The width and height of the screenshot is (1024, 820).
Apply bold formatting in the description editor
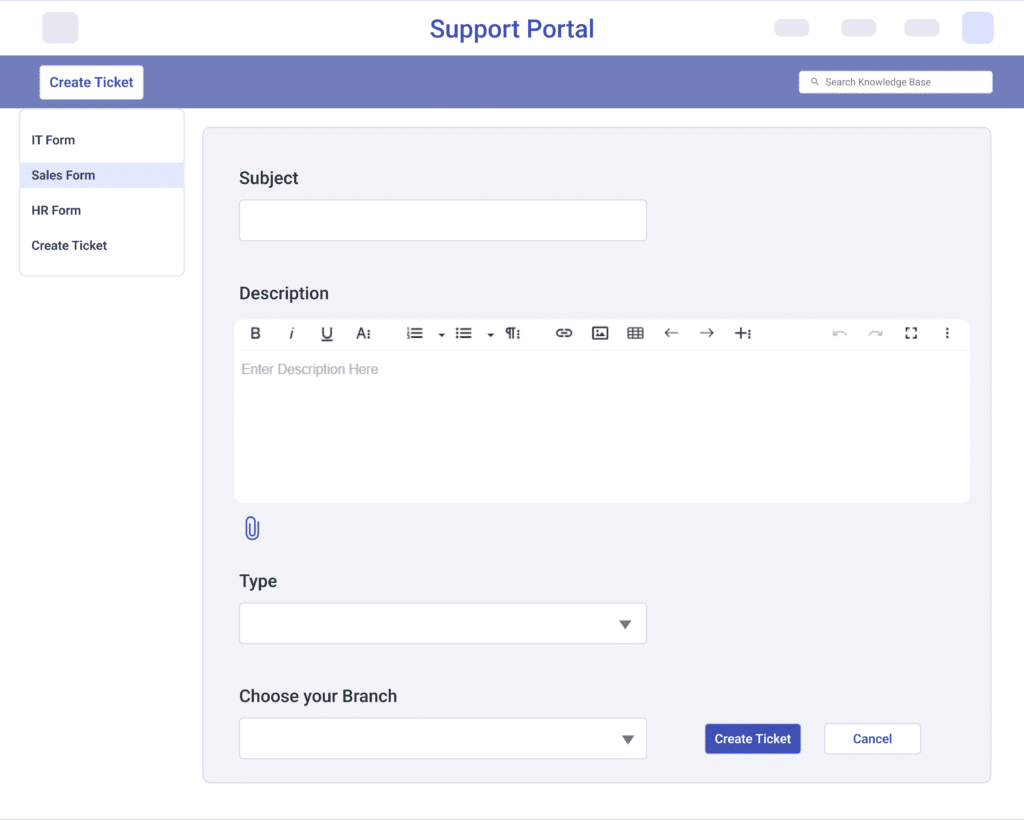(255, 333)
